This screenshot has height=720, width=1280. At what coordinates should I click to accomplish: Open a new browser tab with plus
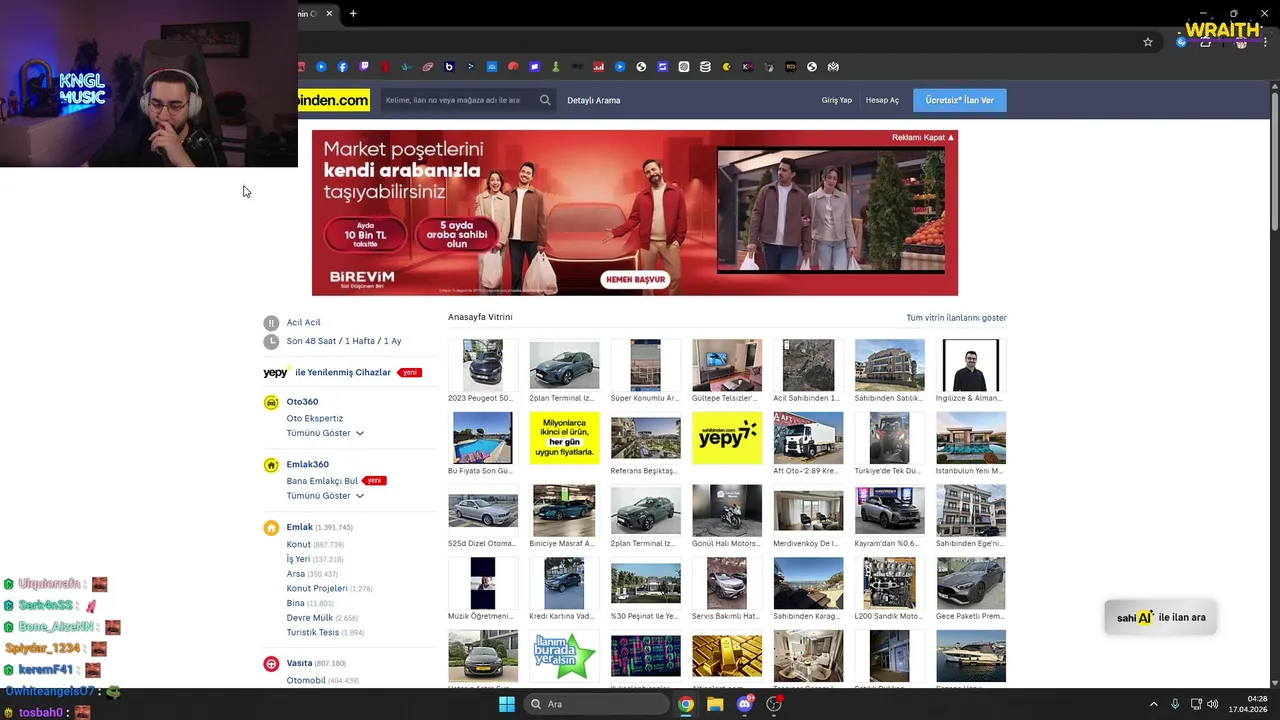(353, 13)
